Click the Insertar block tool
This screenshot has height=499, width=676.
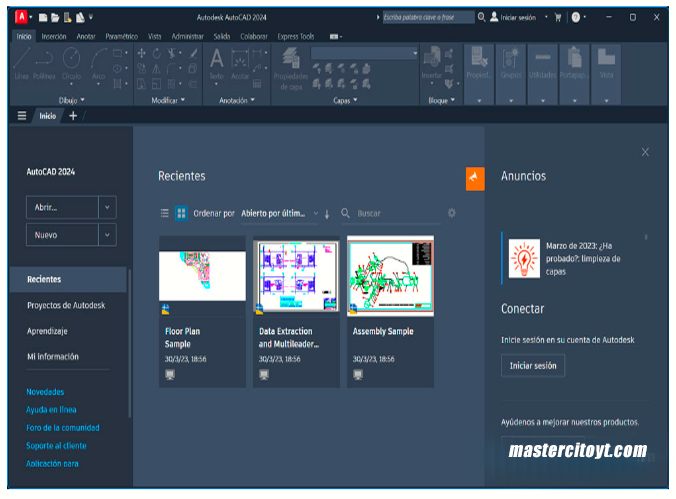432,64
